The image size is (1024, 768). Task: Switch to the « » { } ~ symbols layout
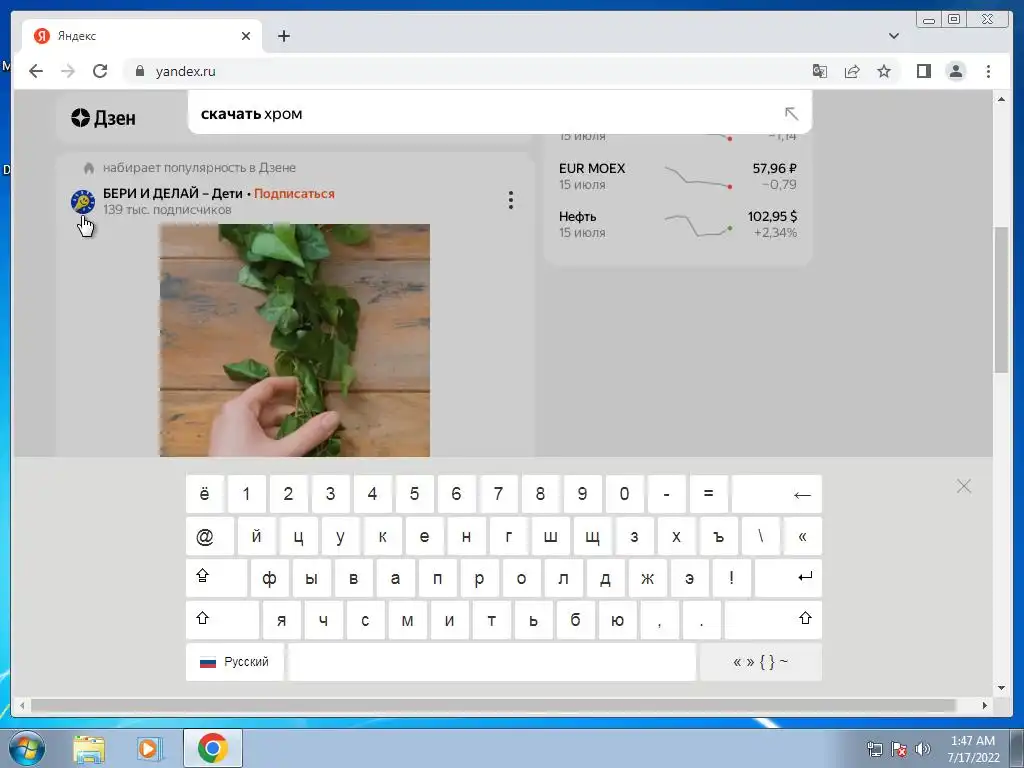click(x=761, y=662)
